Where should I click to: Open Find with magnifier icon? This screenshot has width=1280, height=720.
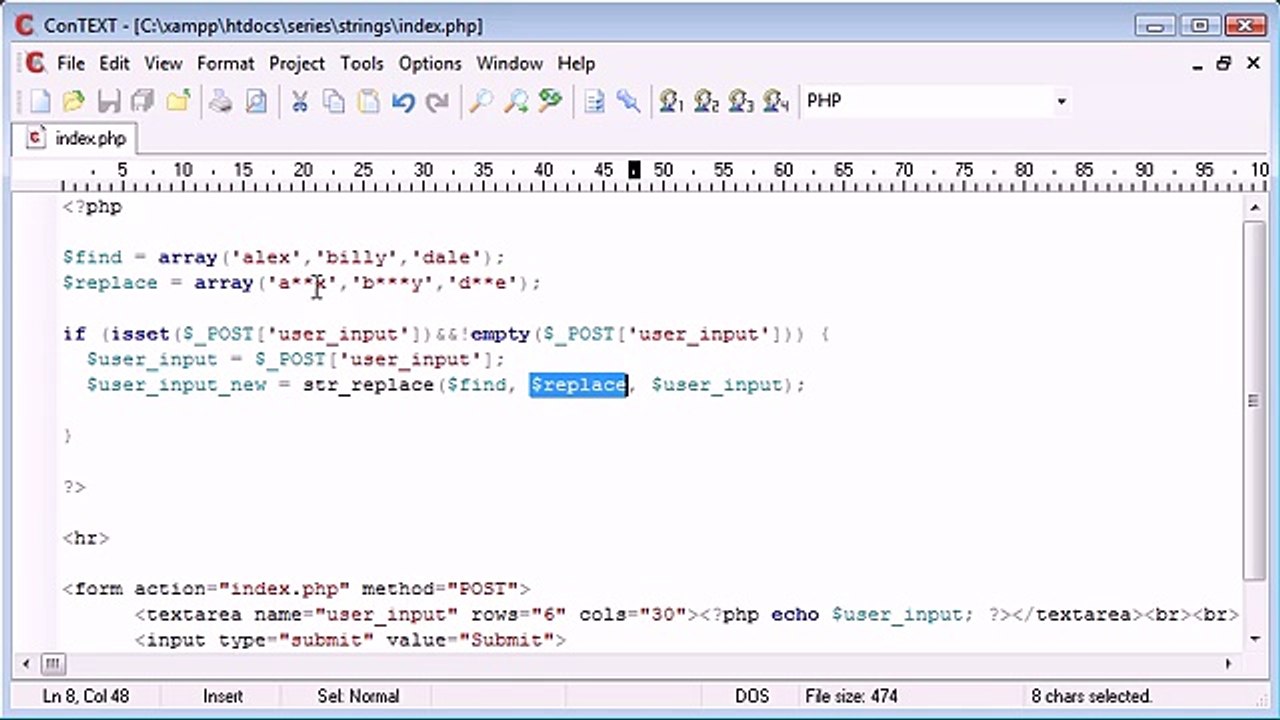[481, 101]
